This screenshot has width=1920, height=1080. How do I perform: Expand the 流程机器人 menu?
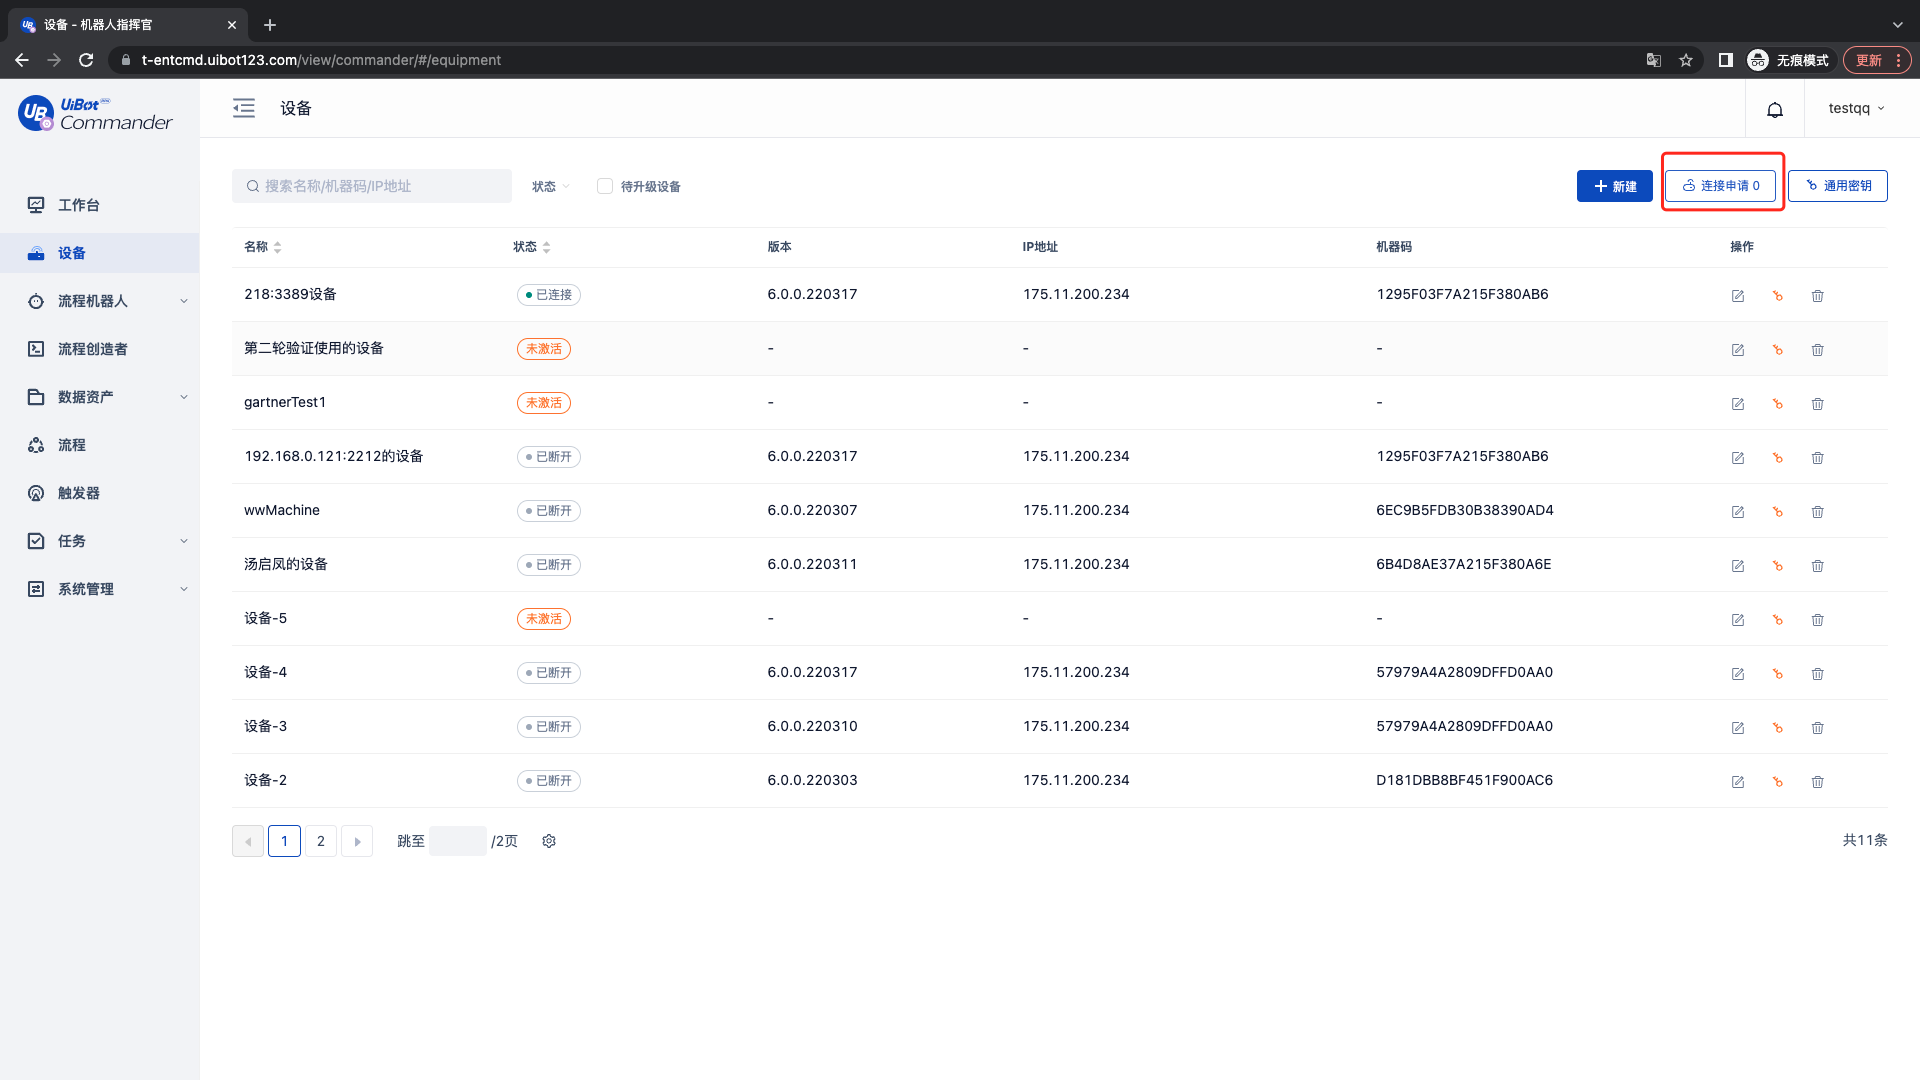[x=100, y=301]
